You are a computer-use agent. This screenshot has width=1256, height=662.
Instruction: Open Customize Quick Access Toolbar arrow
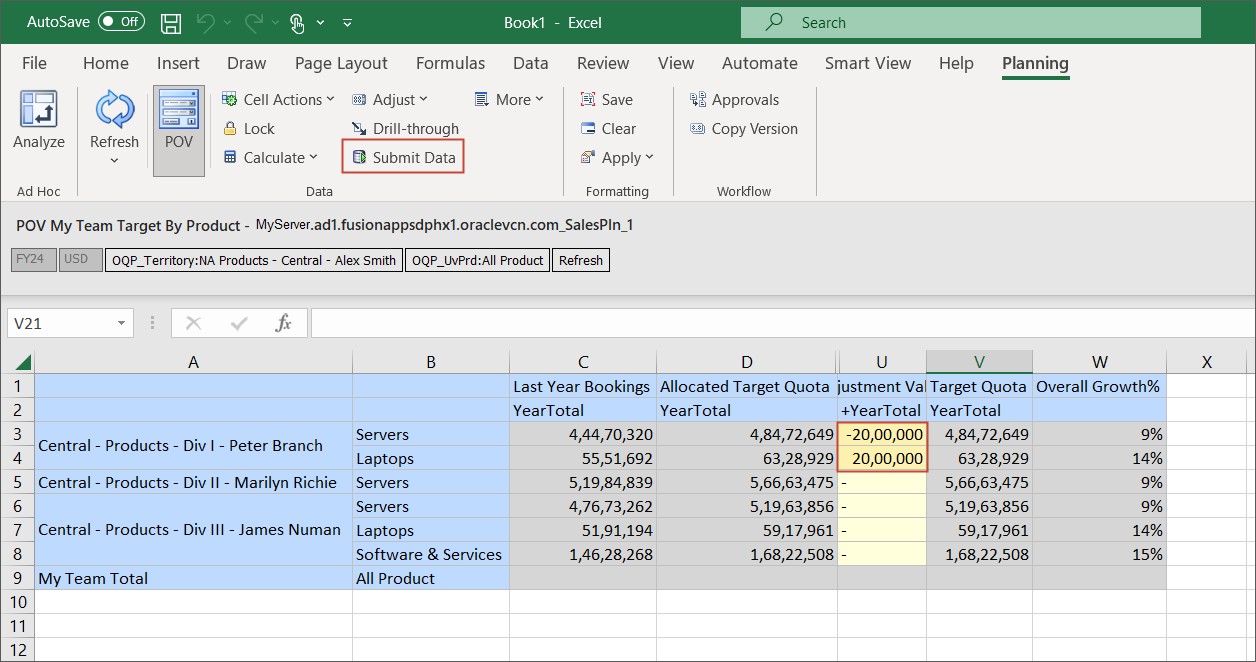(x=347, y=22)
